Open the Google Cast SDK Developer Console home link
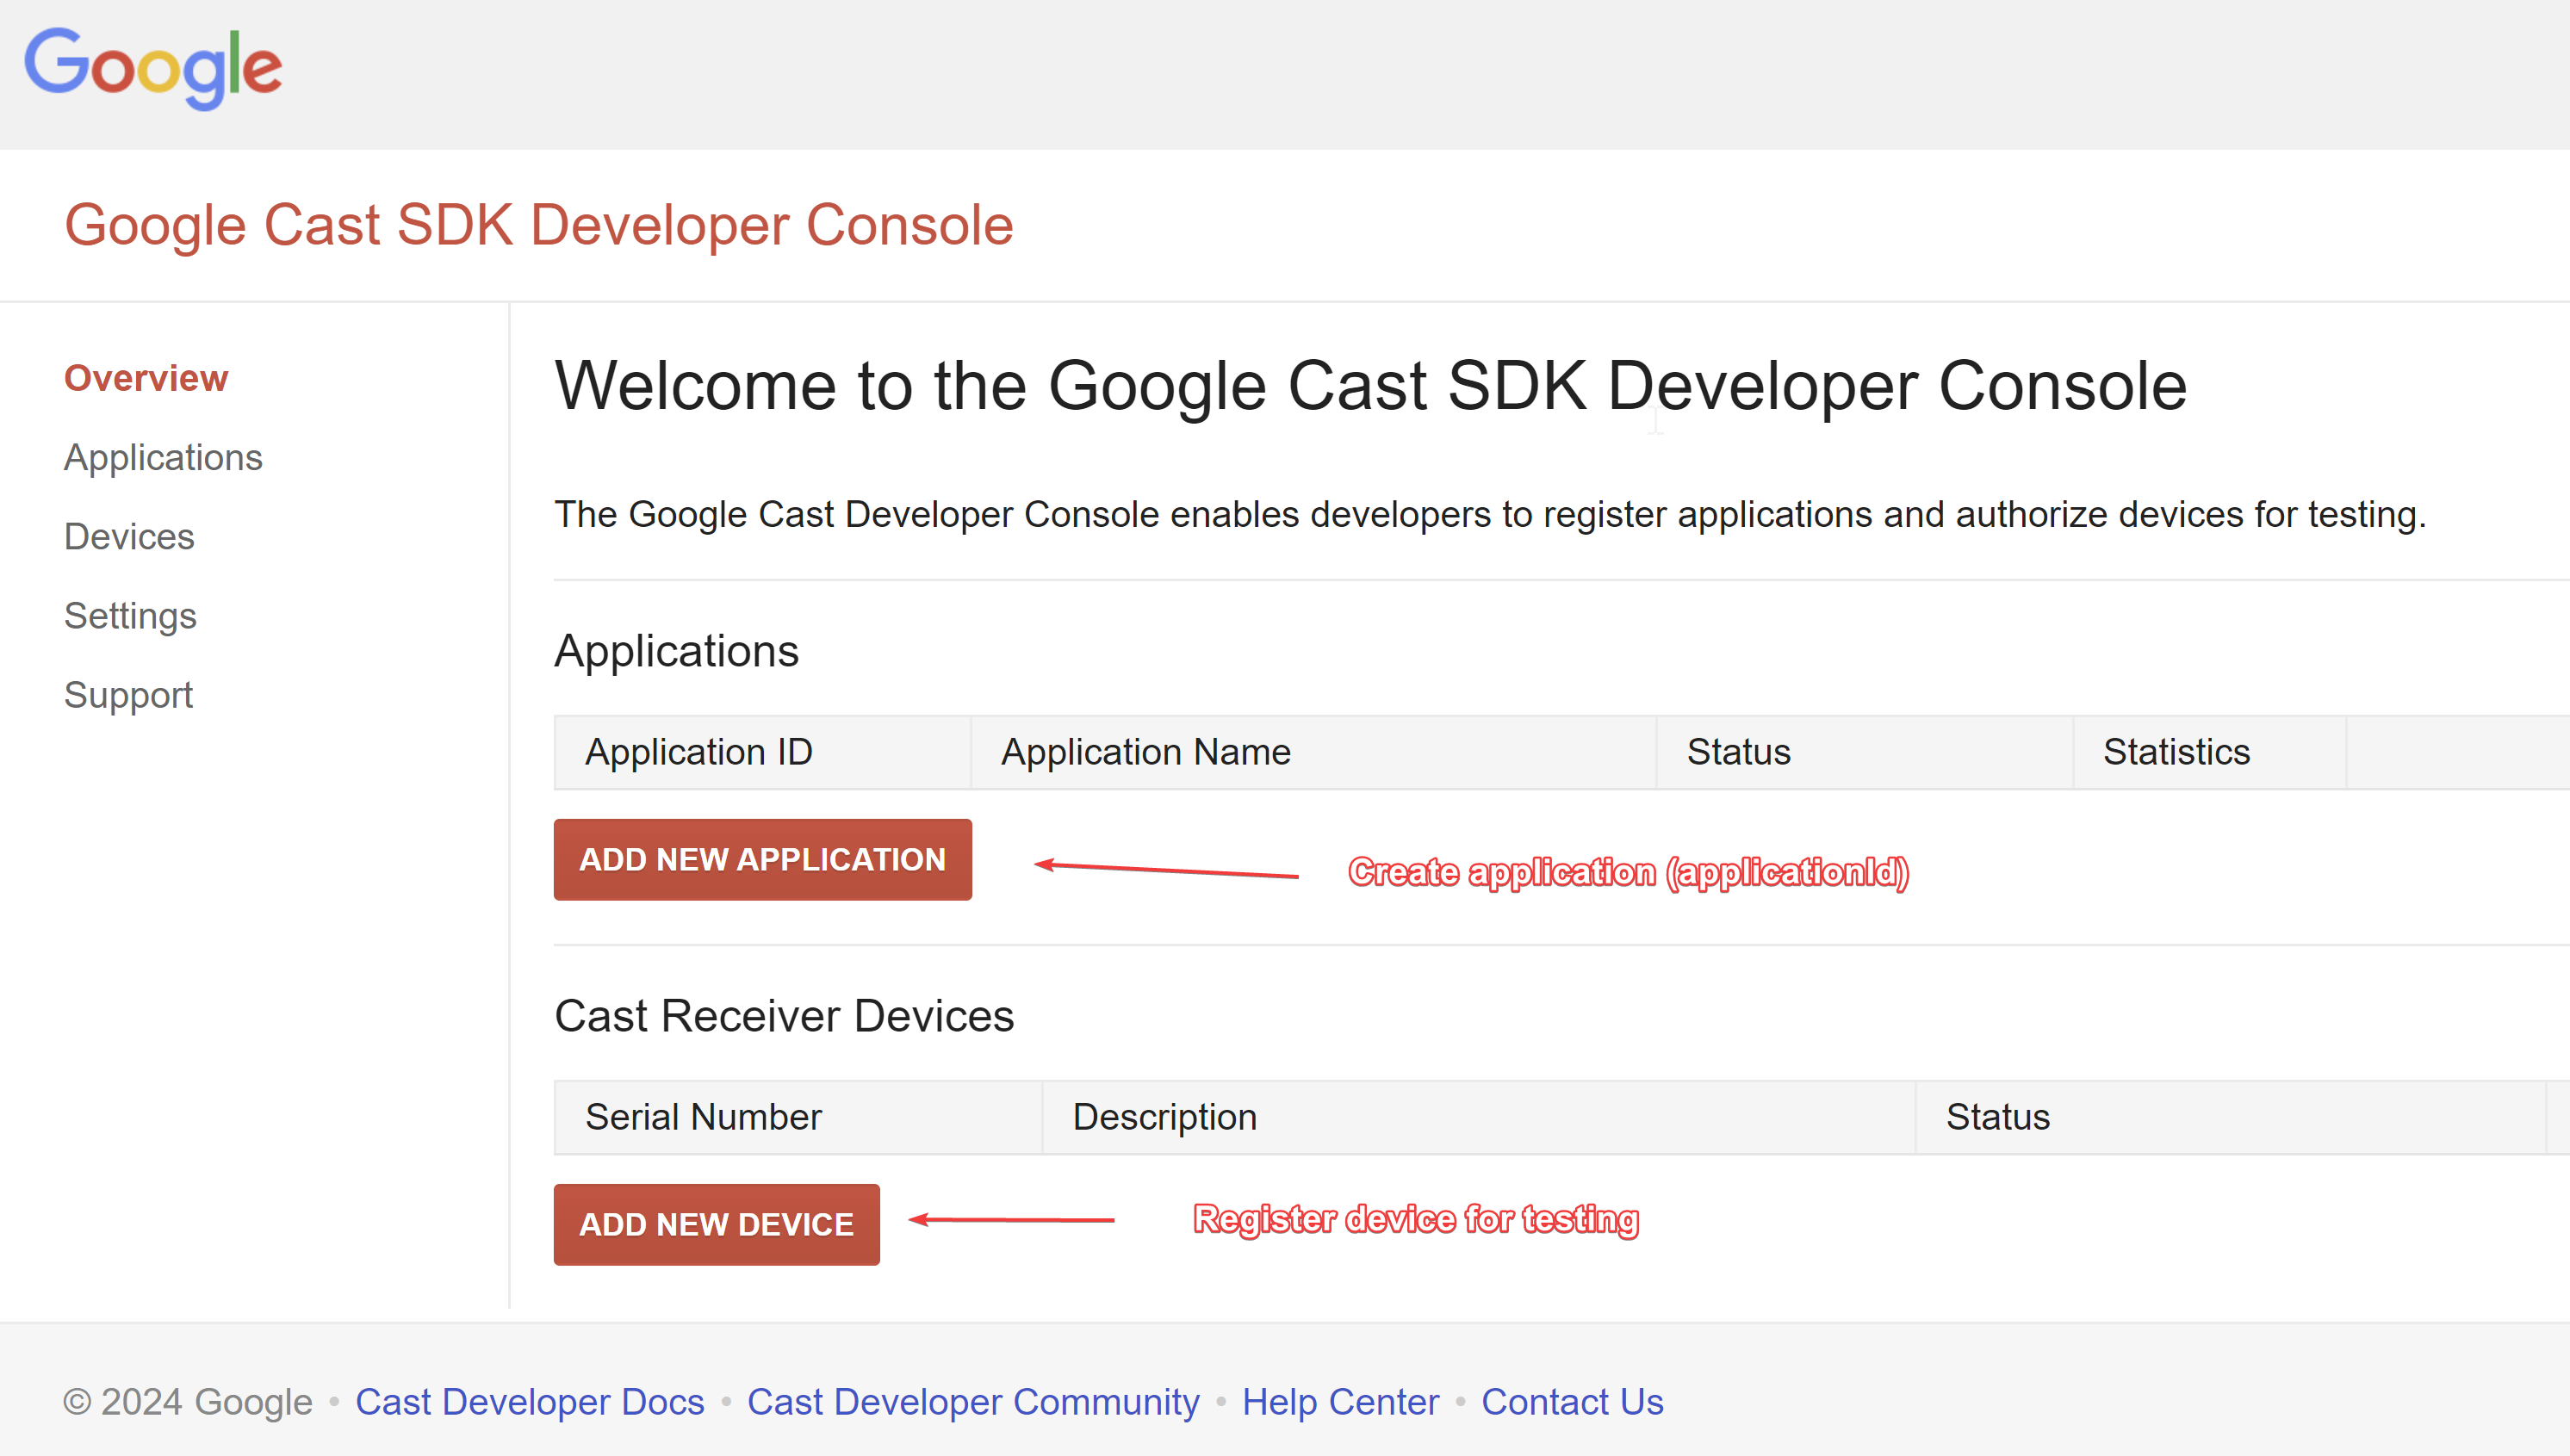The height and width of the screenshot is (1456, 2570). click(538, 224)
